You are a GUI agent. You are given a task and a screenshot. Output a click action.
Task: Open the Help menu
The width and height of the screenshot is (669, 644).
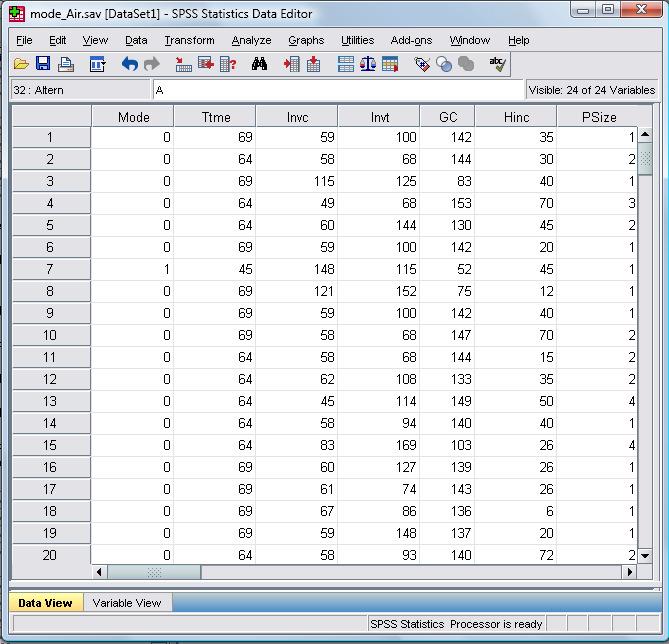(518, 40)
